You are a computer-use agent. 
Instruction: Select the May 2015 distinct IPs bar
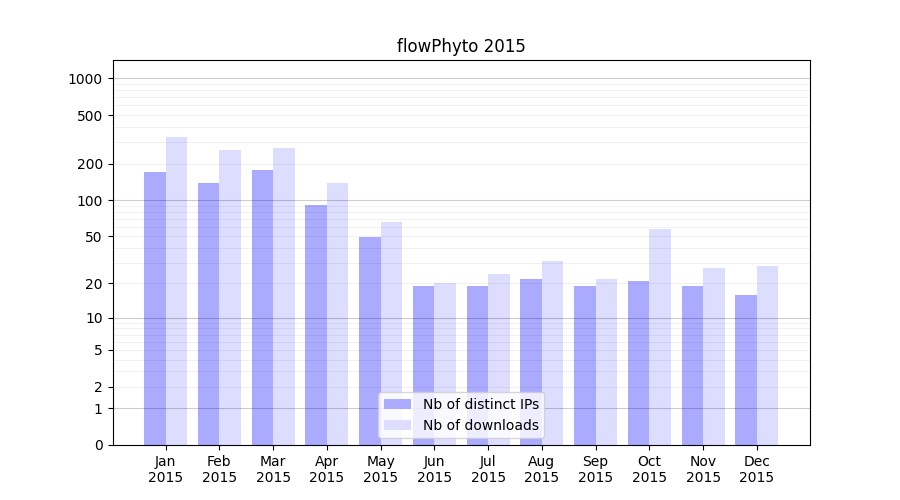pyautogui.click(x=370, y=341)
